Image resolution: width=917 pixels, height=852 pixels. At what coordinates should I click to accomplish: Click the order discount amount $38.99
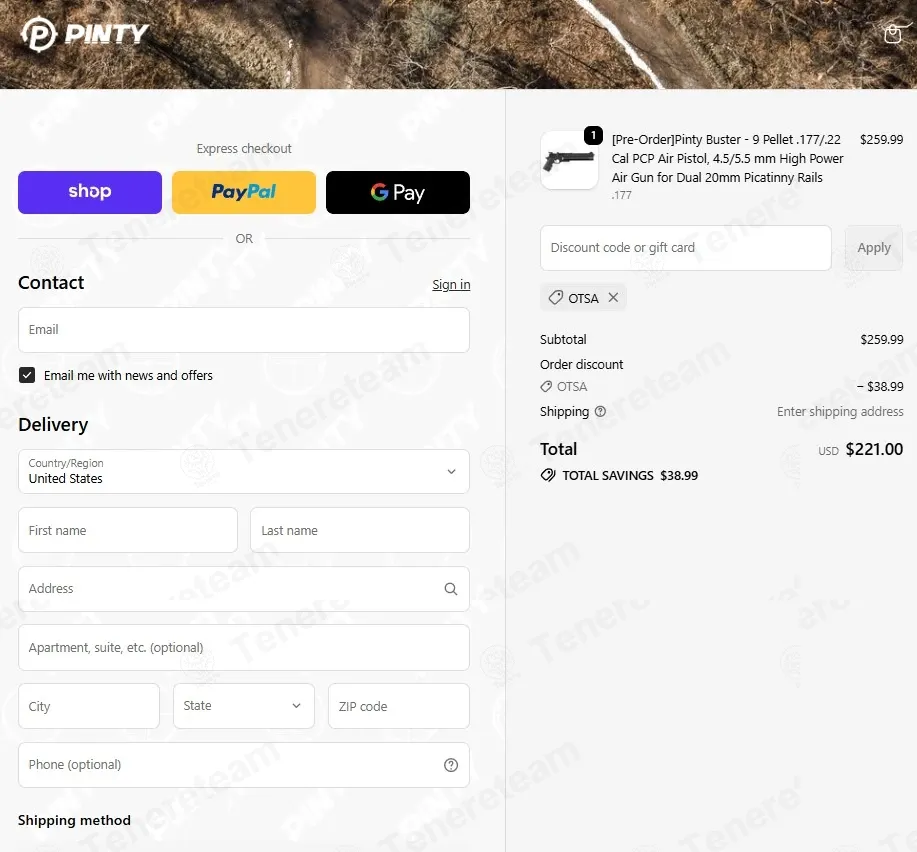[880, 387]
